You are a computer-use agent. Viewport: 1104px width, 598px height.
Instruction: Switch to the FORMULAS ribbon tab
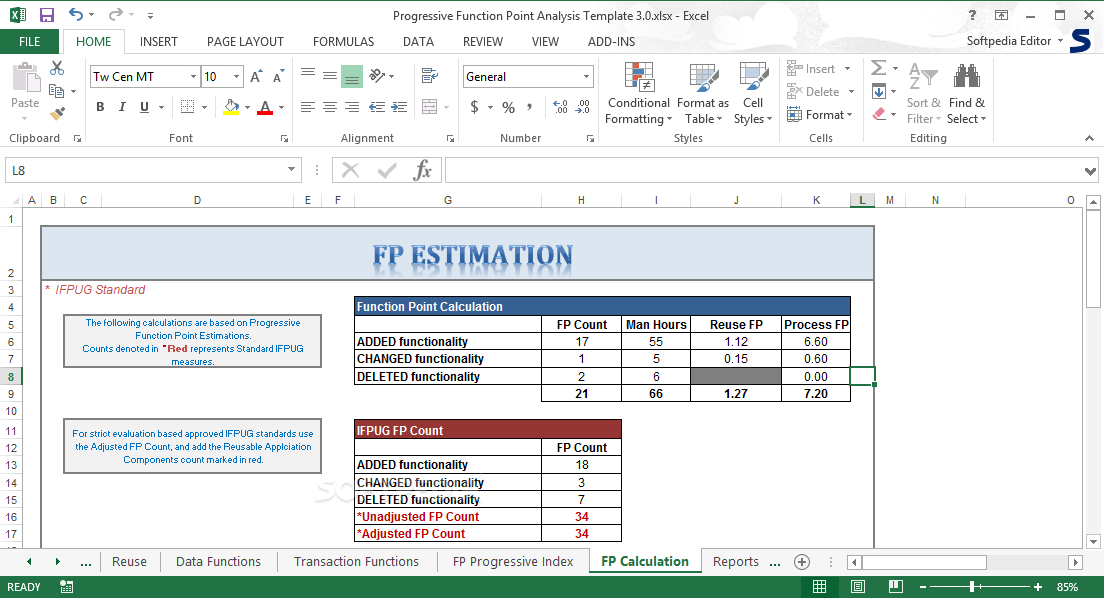pyautogui.click(x=344, y=42)
